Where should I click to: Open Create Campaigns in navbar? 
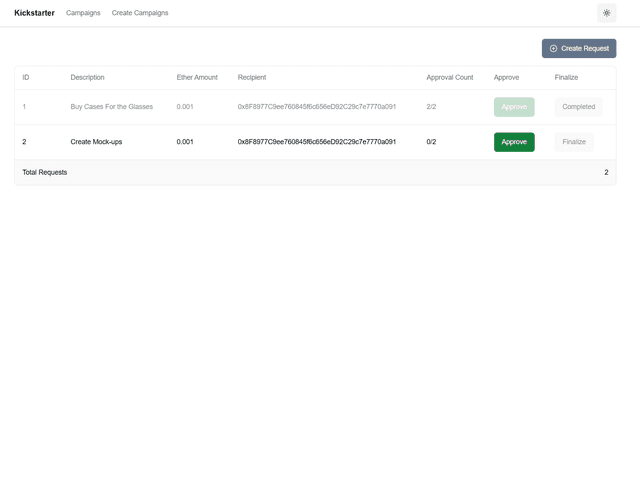pos(140,13)
